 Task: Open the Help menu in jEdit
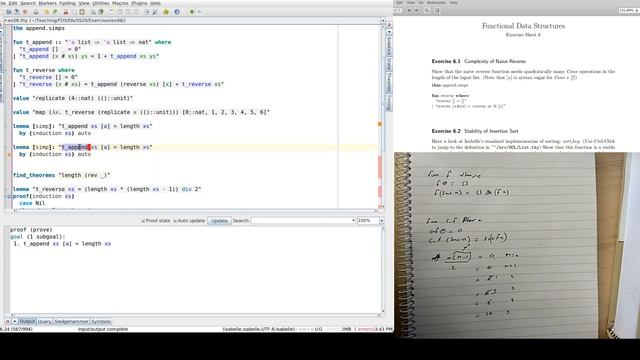[x=155, y=3]
